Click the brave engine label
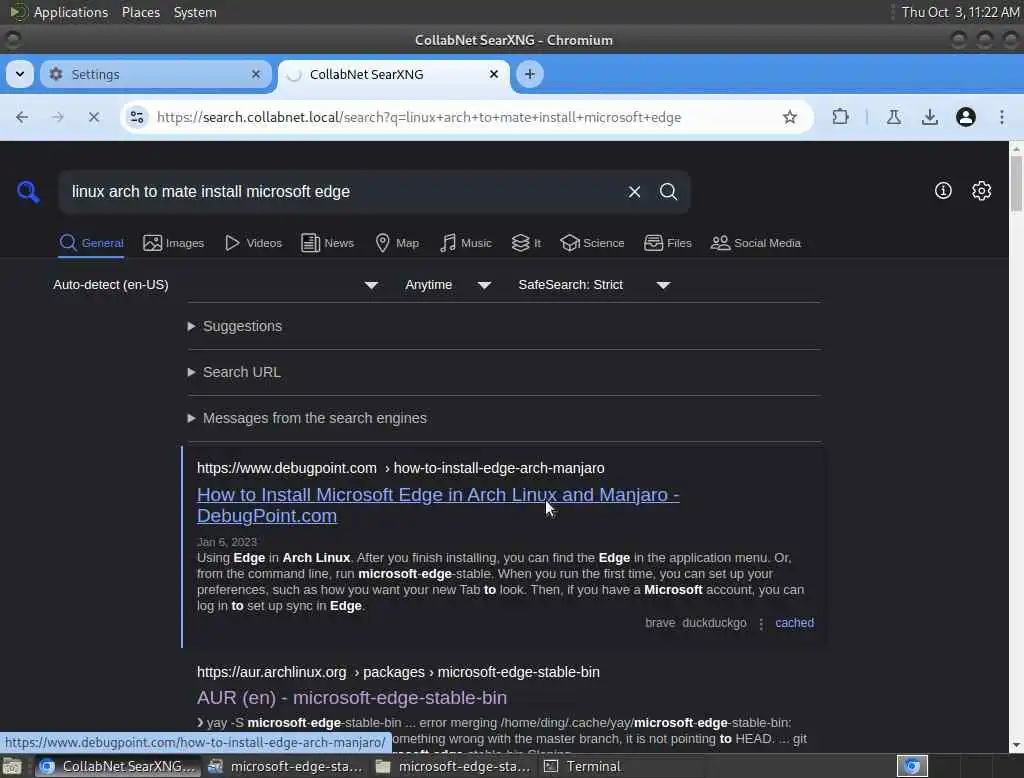 pyautogui.click(x=660, y=623)
